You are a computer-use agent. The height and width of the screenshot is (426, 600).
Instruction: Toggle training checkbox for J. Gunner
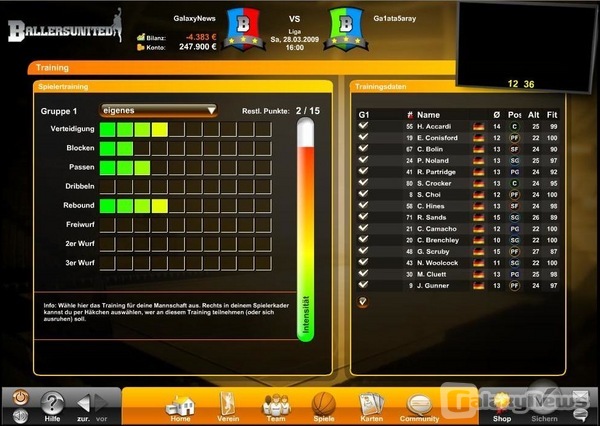pyautogui.click(x=364, y=285)
